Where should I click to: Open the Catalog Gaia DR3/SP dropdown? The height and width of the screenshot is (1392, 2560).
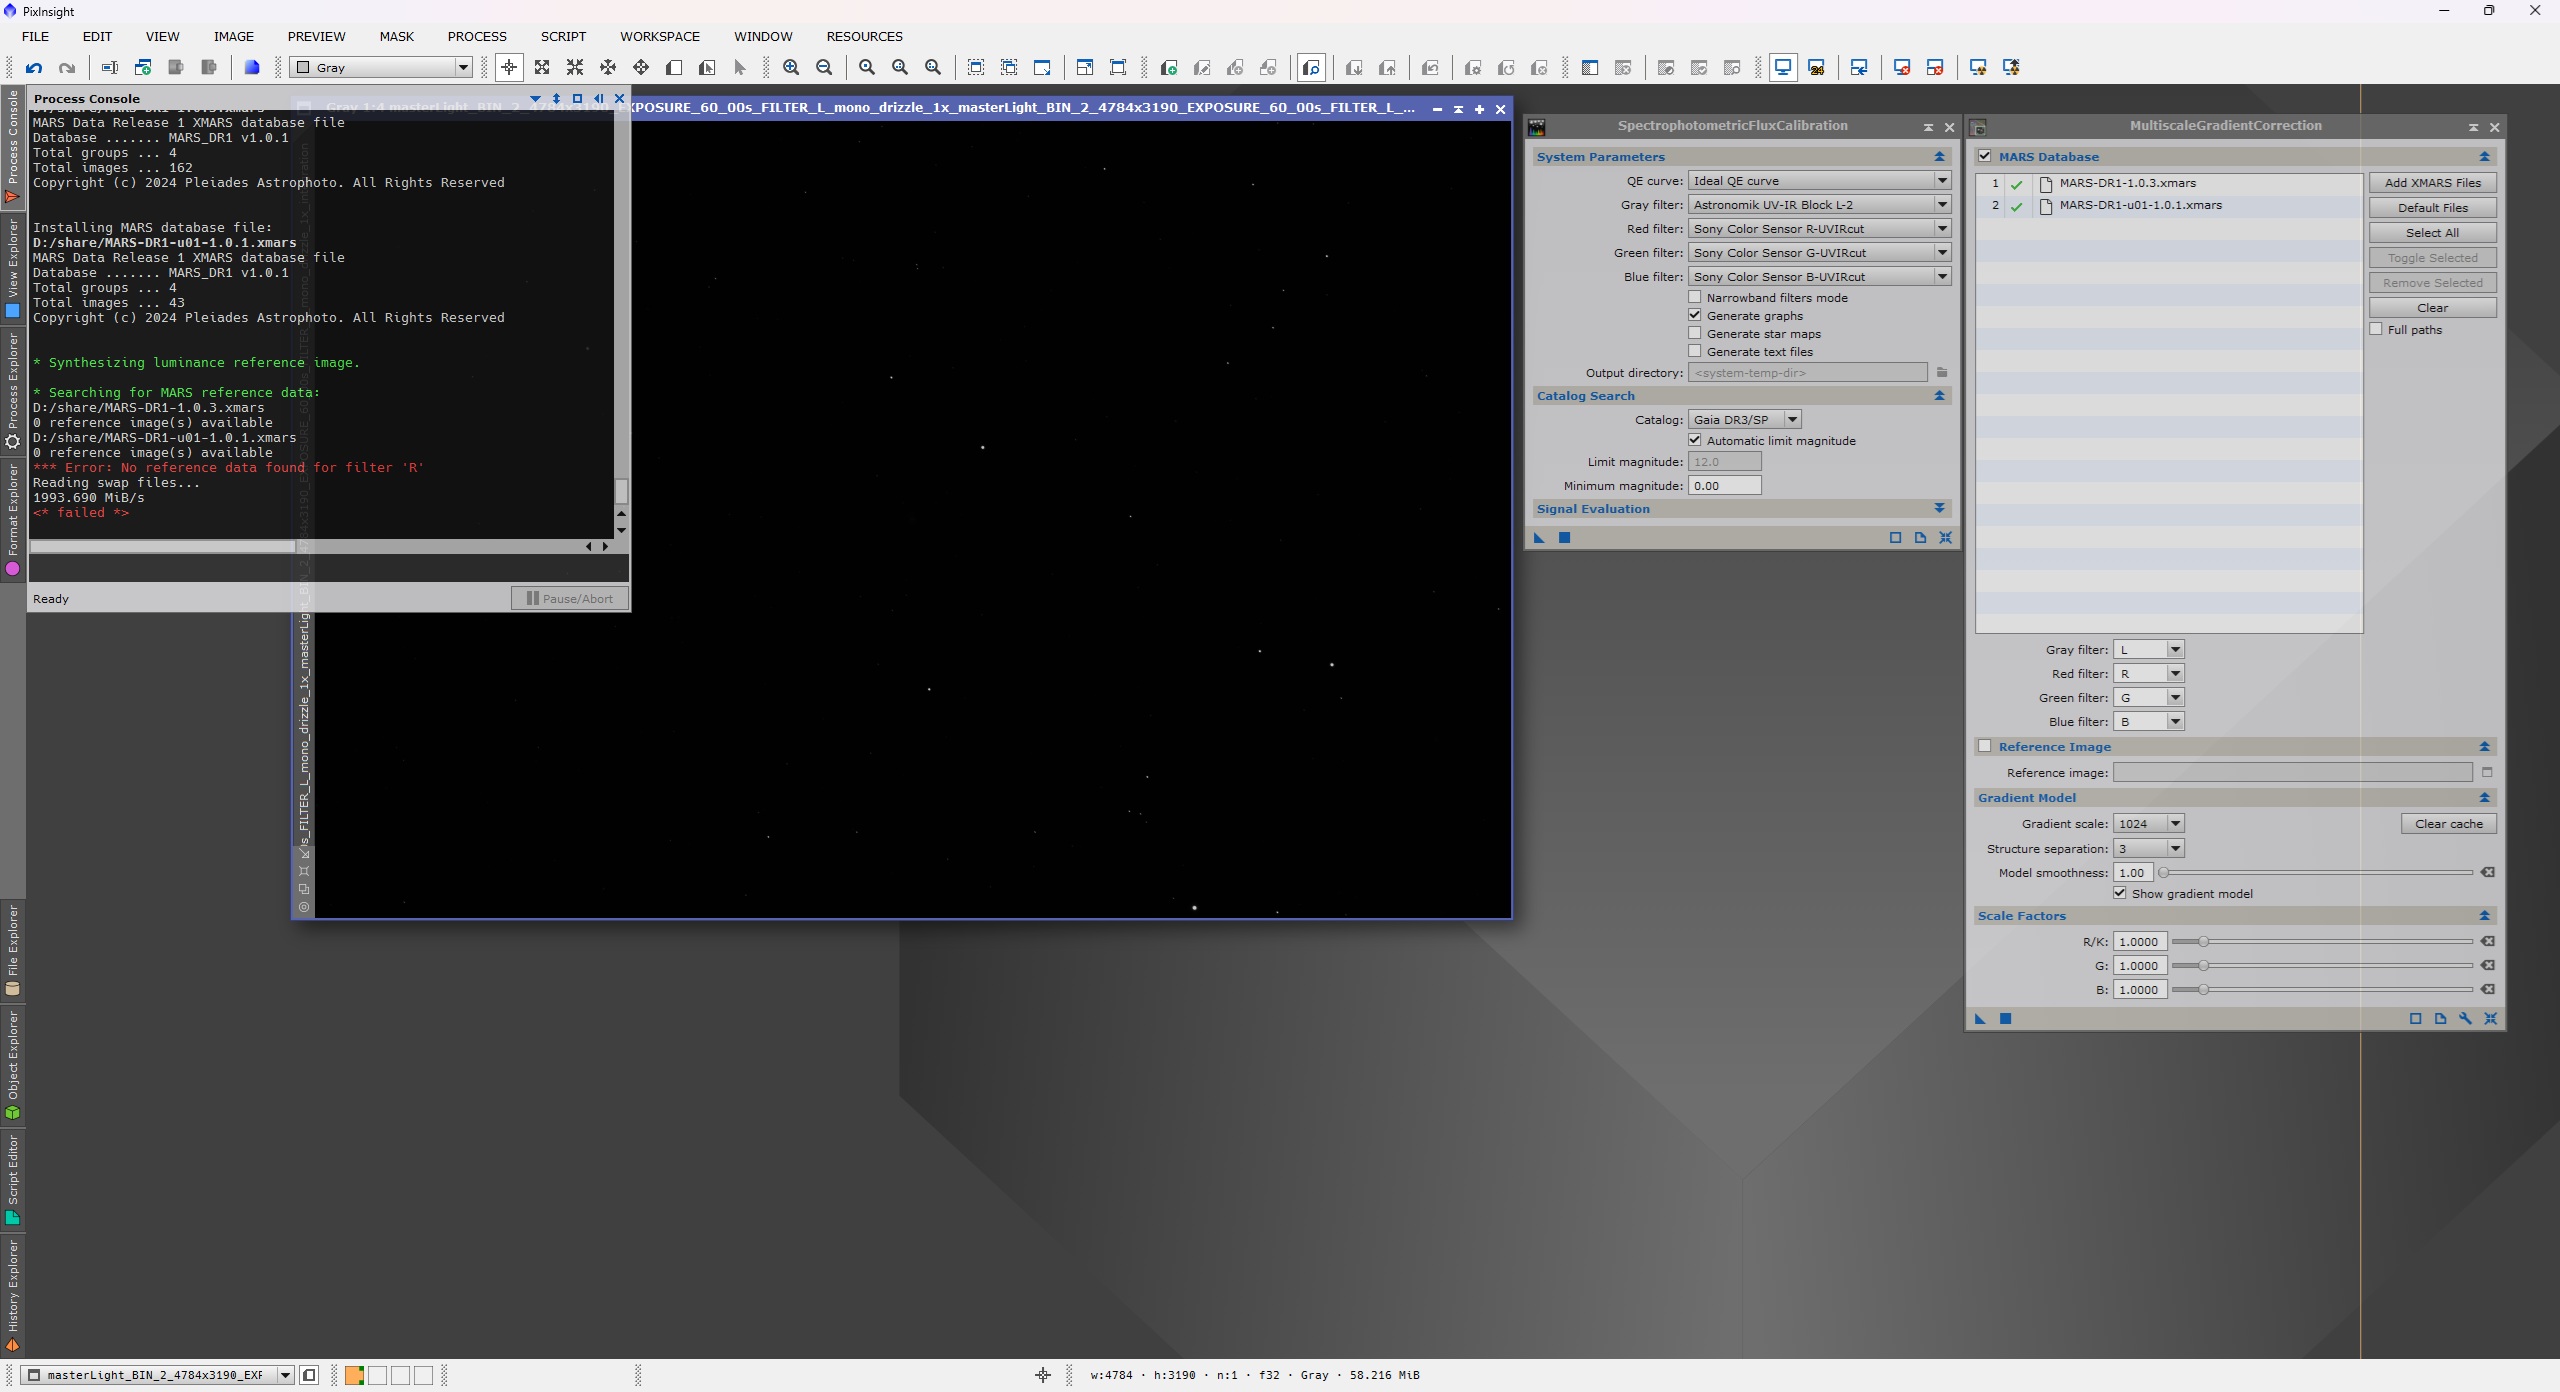click(x=1745, y=420)
